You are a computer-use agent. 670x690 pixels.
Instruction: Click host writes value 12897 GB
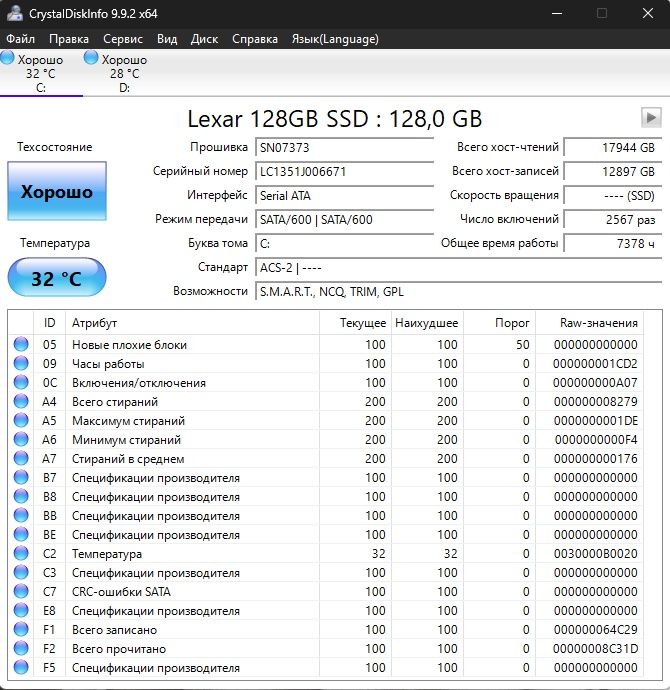(x=613, y=171)
